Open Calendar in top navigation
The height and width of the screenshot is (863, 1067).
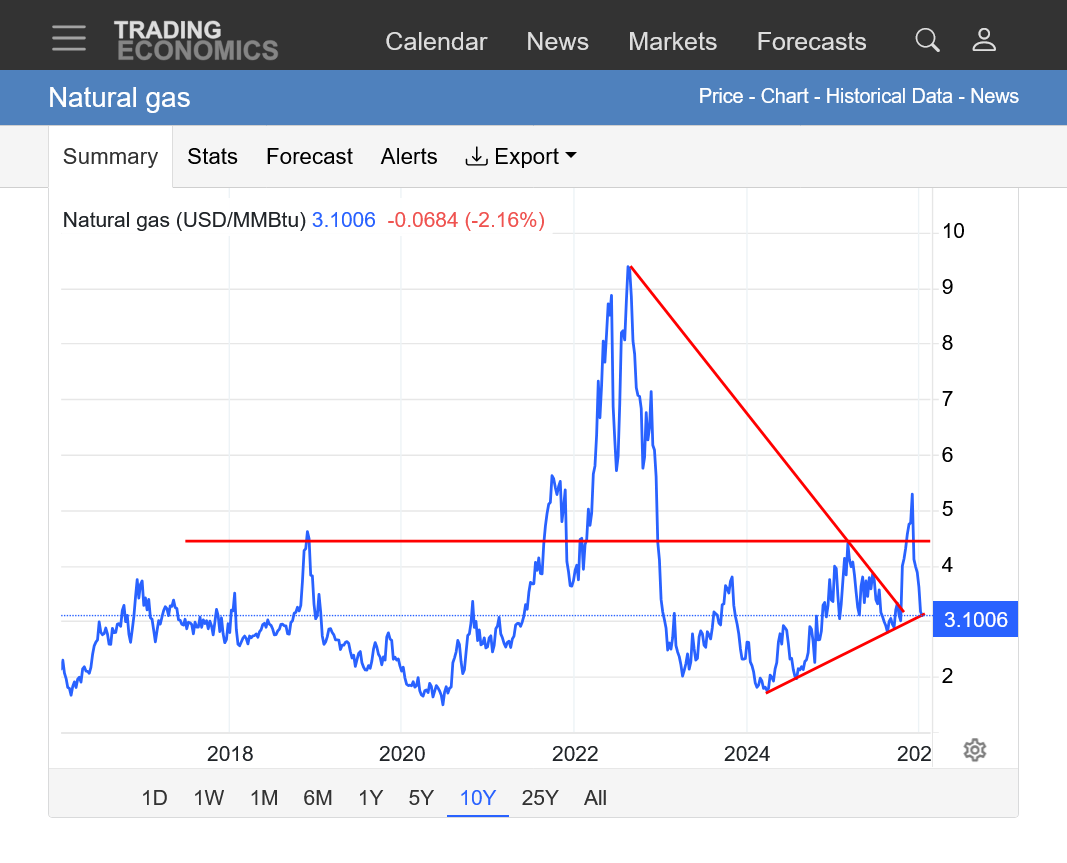coord(436,42)
